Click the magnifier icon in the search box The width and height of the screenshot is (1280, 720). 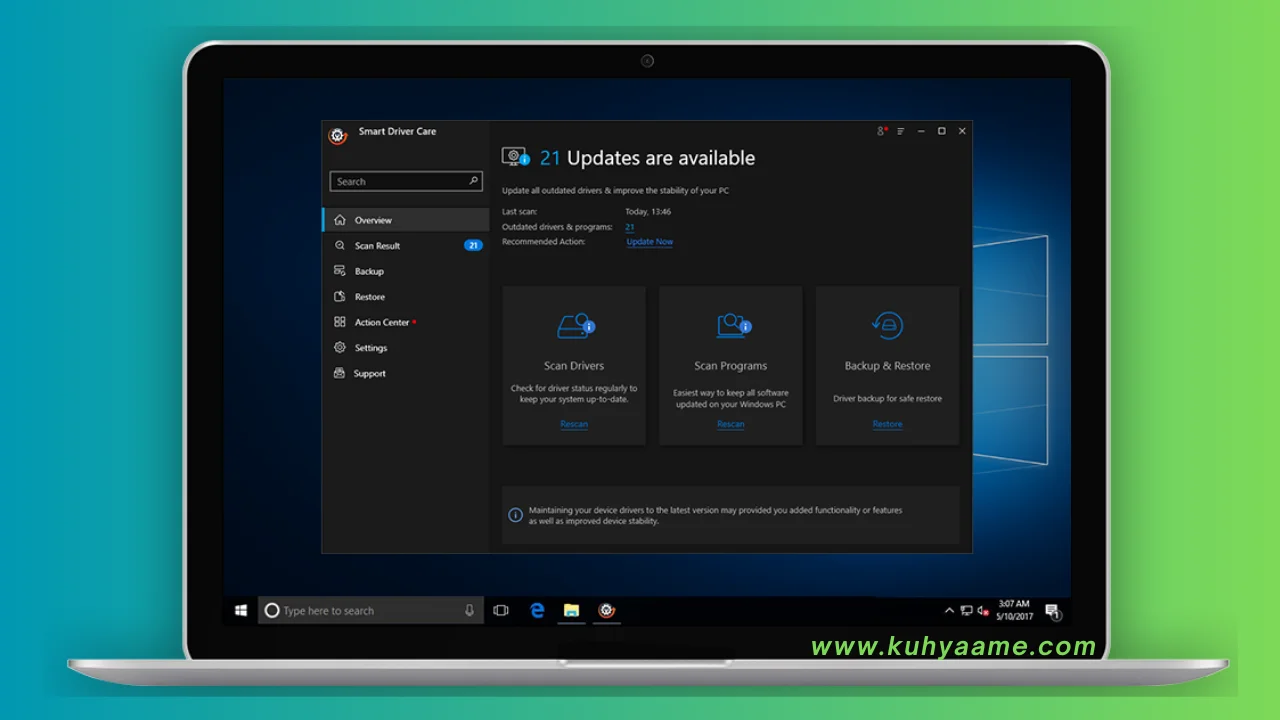[x=474, y=181]
